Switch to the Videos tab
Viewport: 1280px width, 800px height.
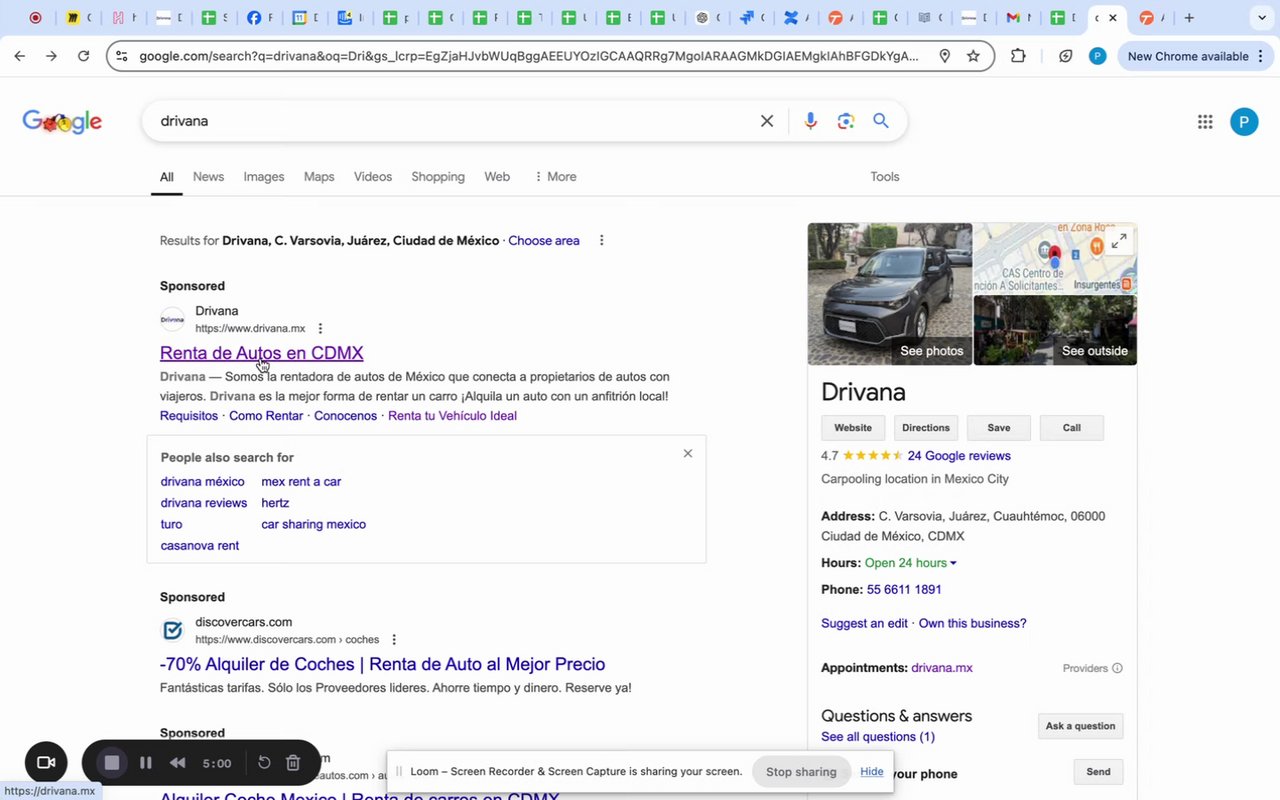click(373, 177)
